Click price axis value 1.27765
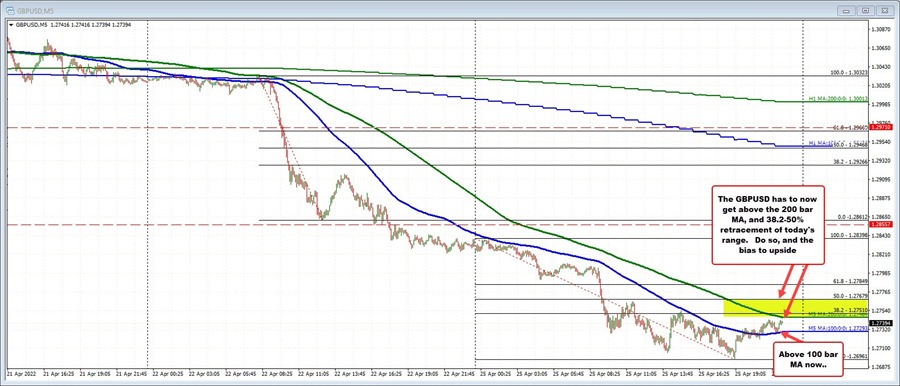This screenshot has width=900, height=386. (880, 292)
